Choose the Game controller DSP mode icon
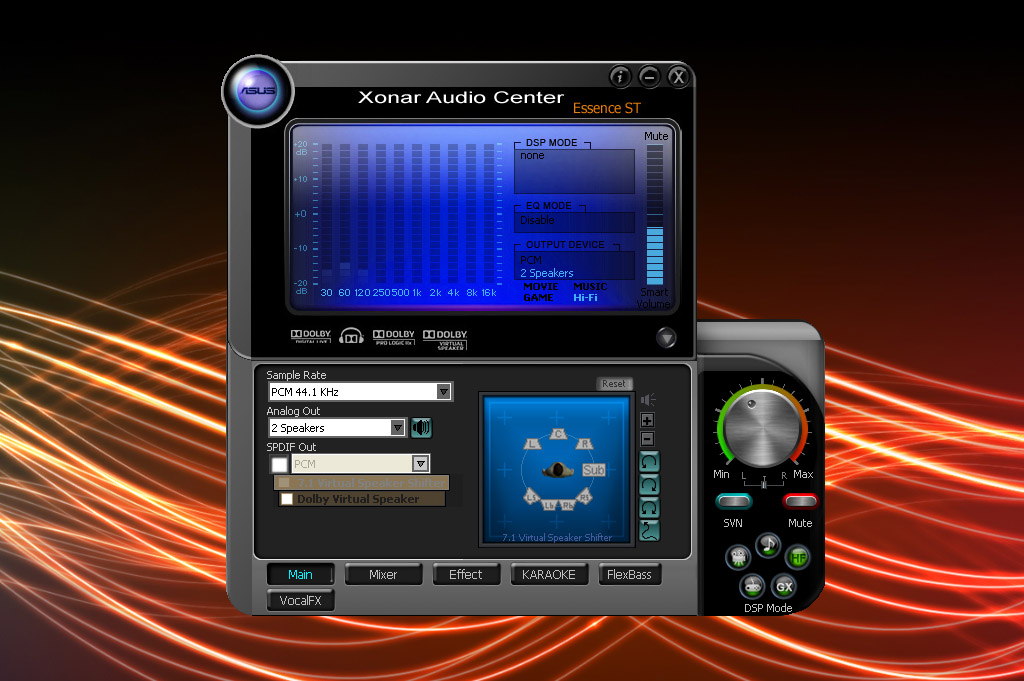The width and height of the screenshot is (1024, 681). pyautogui.click(x=752, y=587)
